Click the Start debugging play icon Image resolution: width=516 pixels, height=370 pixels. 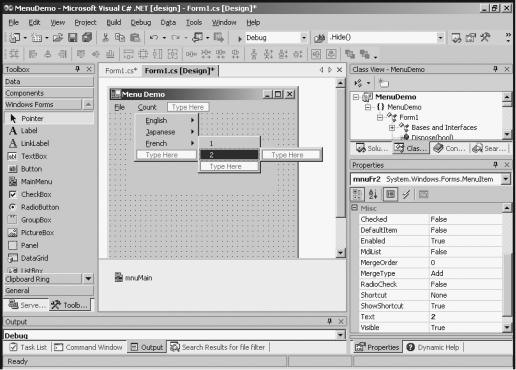pyautogui.click(x=239, y=38)
